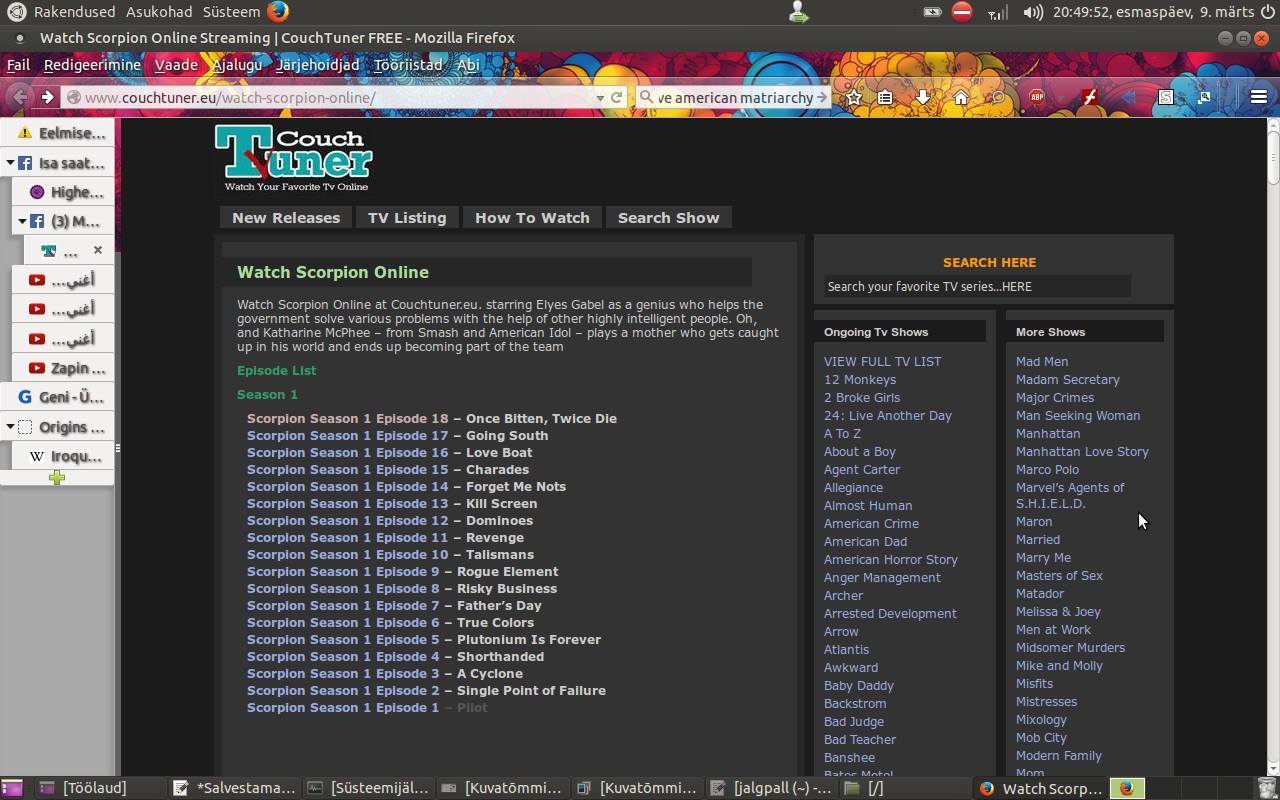Screen dimensions: 1280x800
Task: Open the Ajalugu menu
Action: pos(237,65)
